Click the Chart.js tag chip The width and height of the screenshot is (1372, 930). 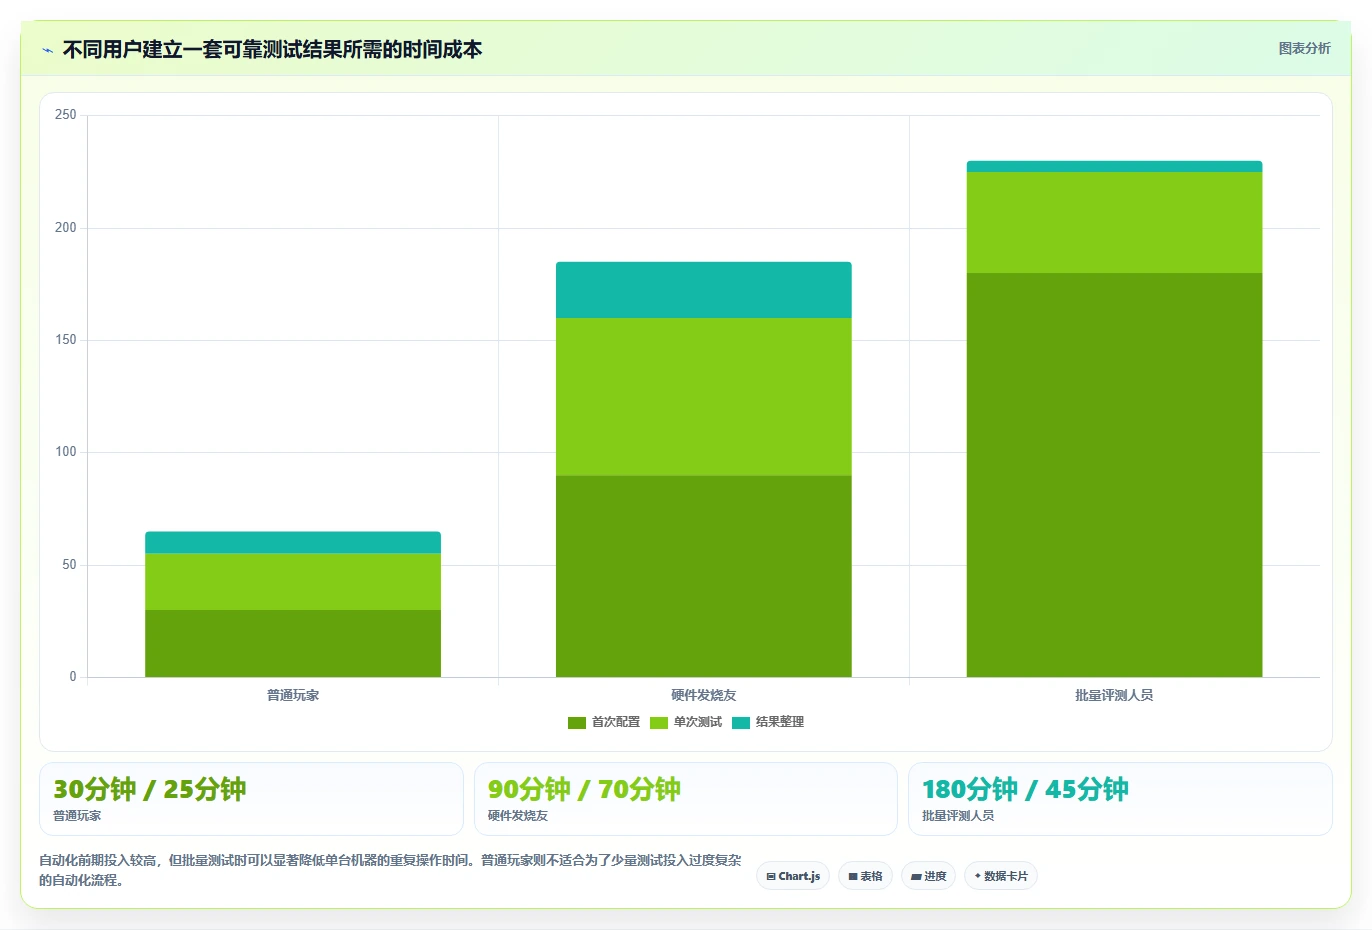(793, 876)
